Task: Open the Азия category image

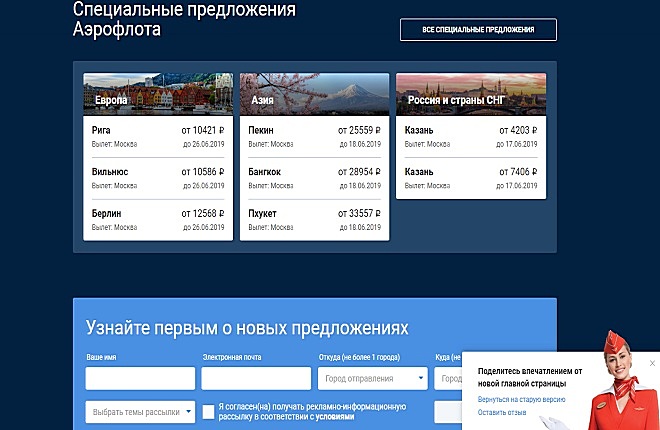Action: click(314, 94)
